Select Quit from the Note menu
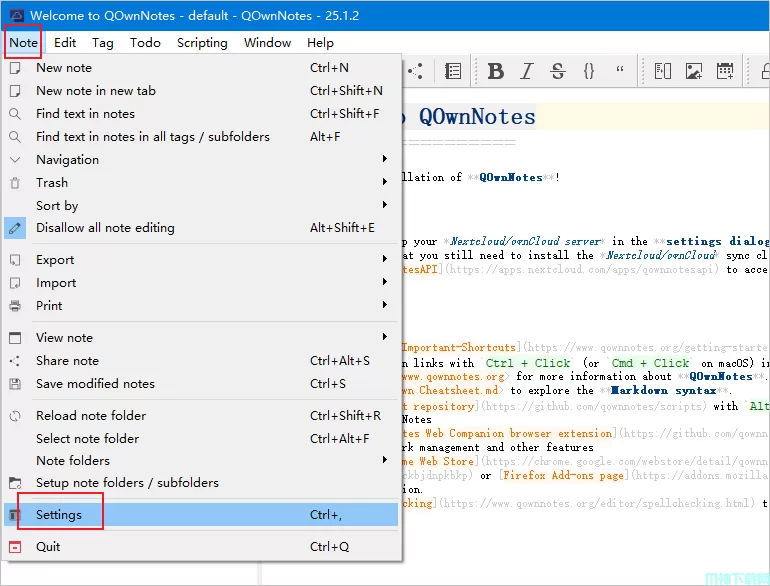The image size is (770, 586). click(48, 547)
